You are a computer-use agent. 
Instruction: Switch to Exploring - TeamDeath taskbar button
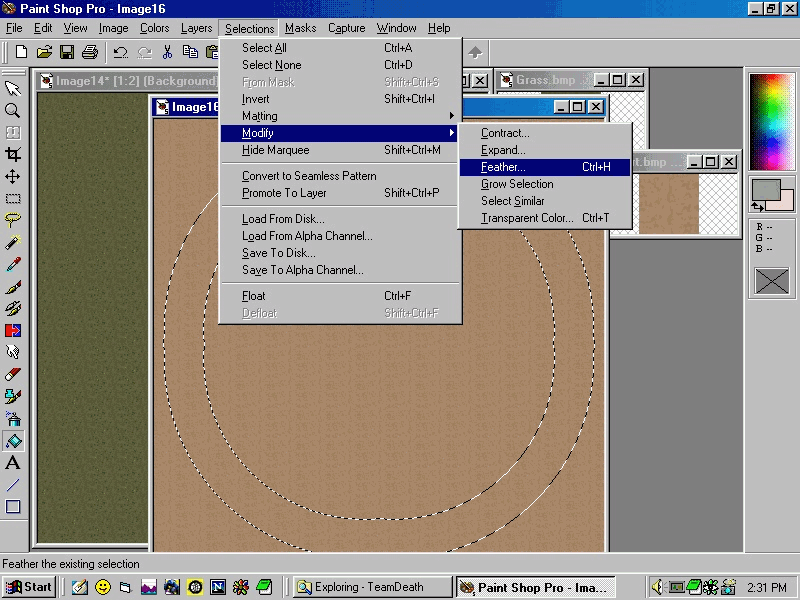coord(370,587)
